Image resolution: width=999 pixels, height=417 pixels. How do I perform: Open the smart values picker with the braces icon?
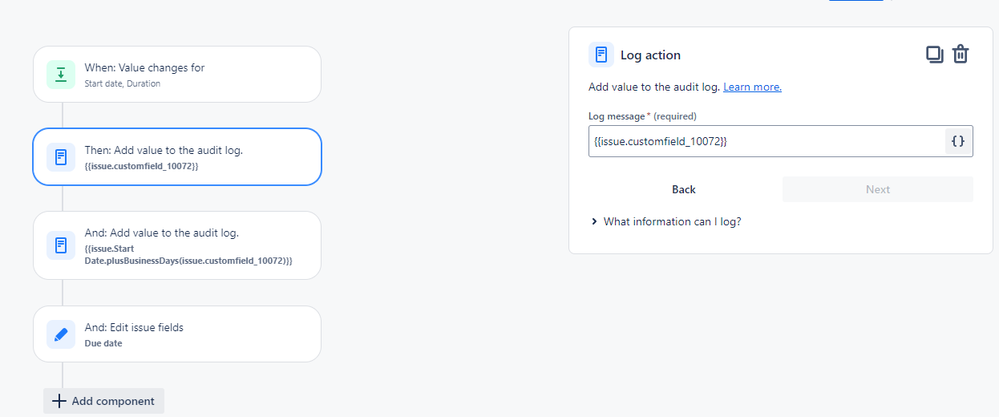click(958, 141)
